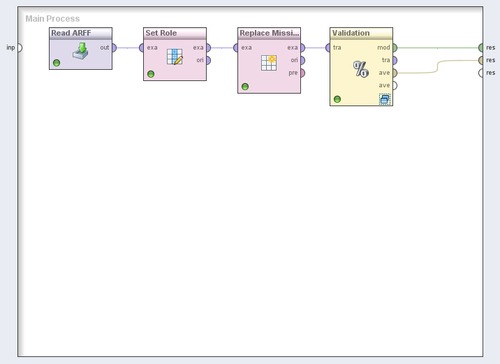The height and width of the screenshot is (364, 500).
Task: Click the Read ARFF download icon
Action: 80,51
